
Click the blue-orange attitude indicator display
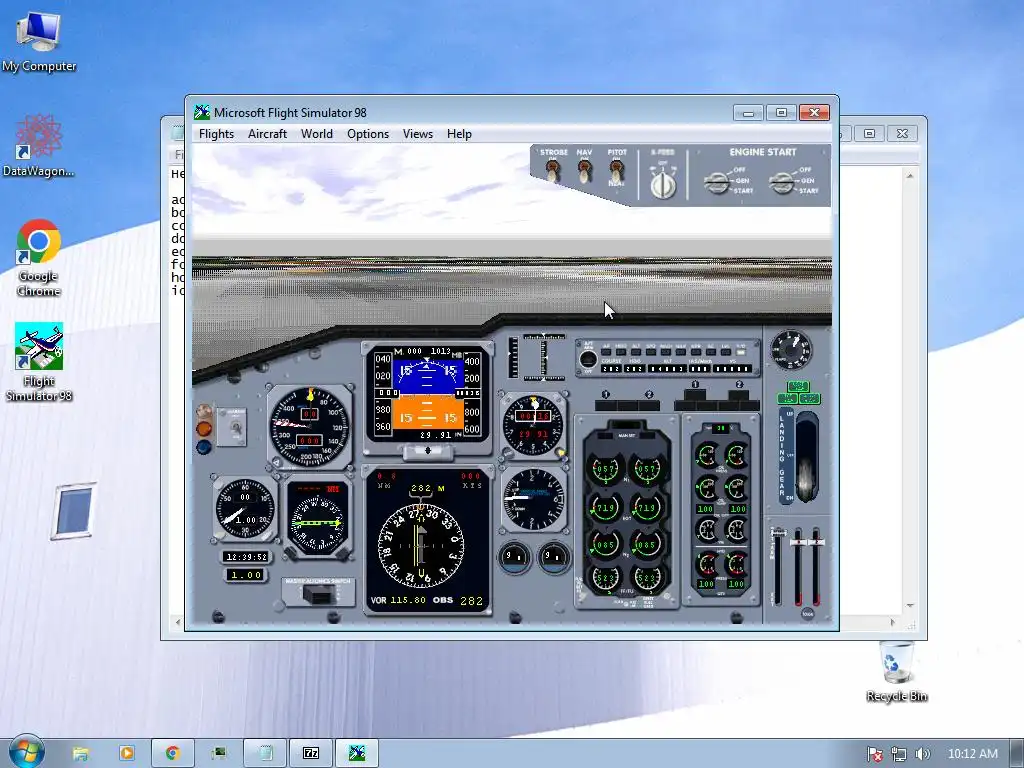coord(427,394)
